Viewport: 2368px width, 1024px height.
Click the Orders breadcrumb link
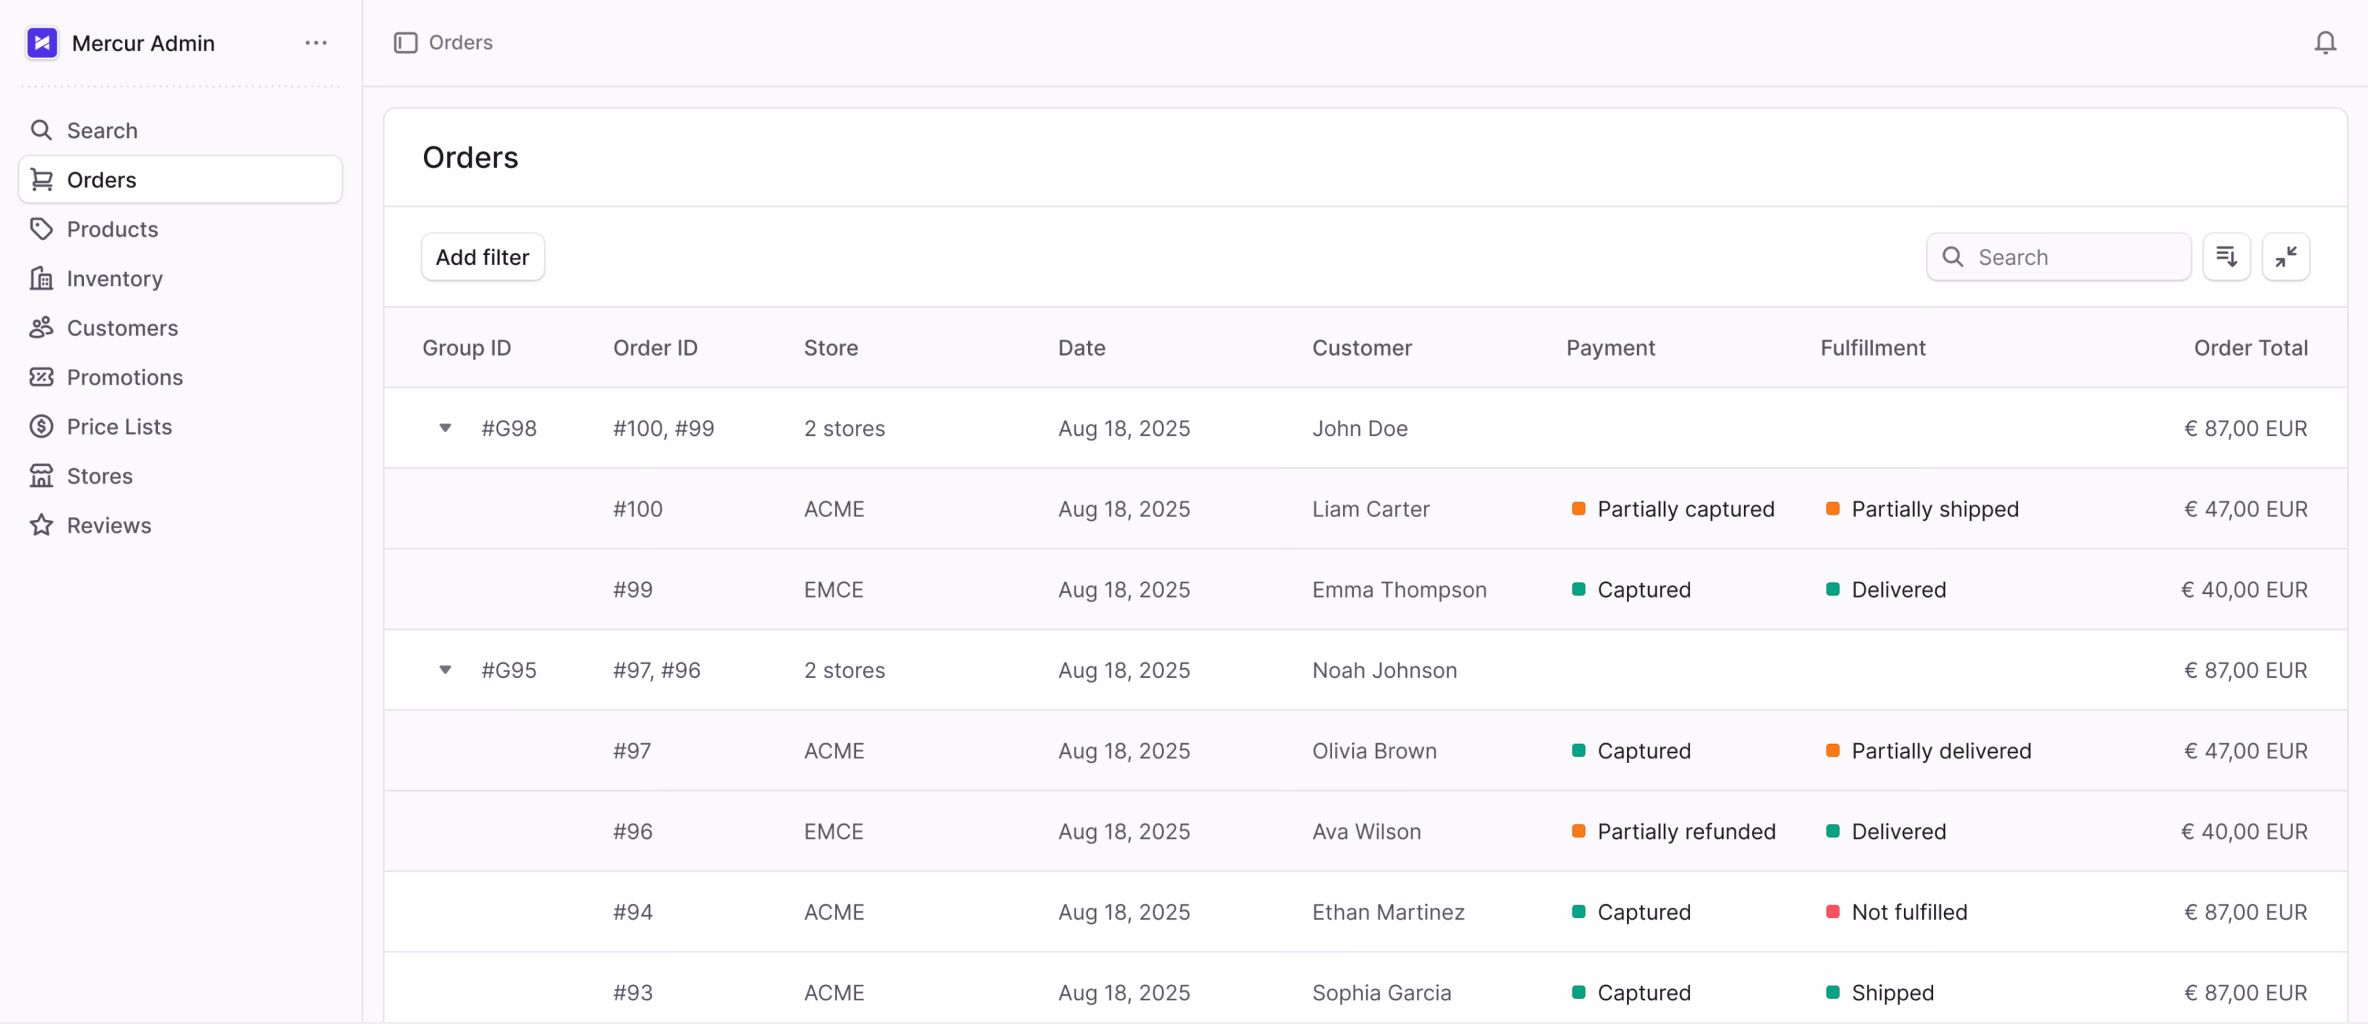click(460, 43)
